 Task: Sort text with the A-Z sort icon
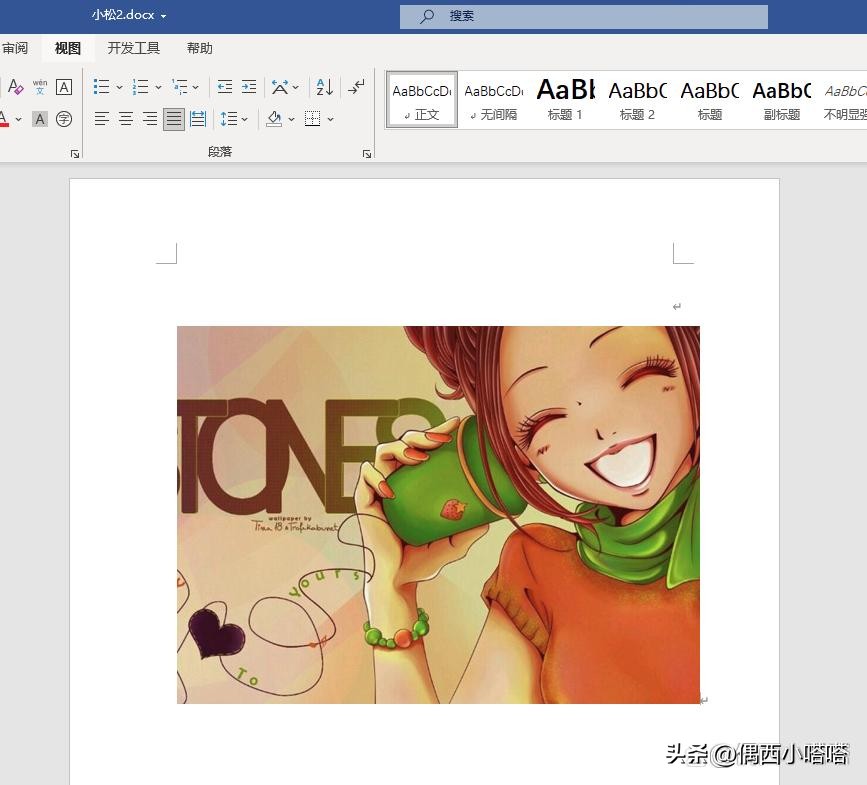point(325,87)
